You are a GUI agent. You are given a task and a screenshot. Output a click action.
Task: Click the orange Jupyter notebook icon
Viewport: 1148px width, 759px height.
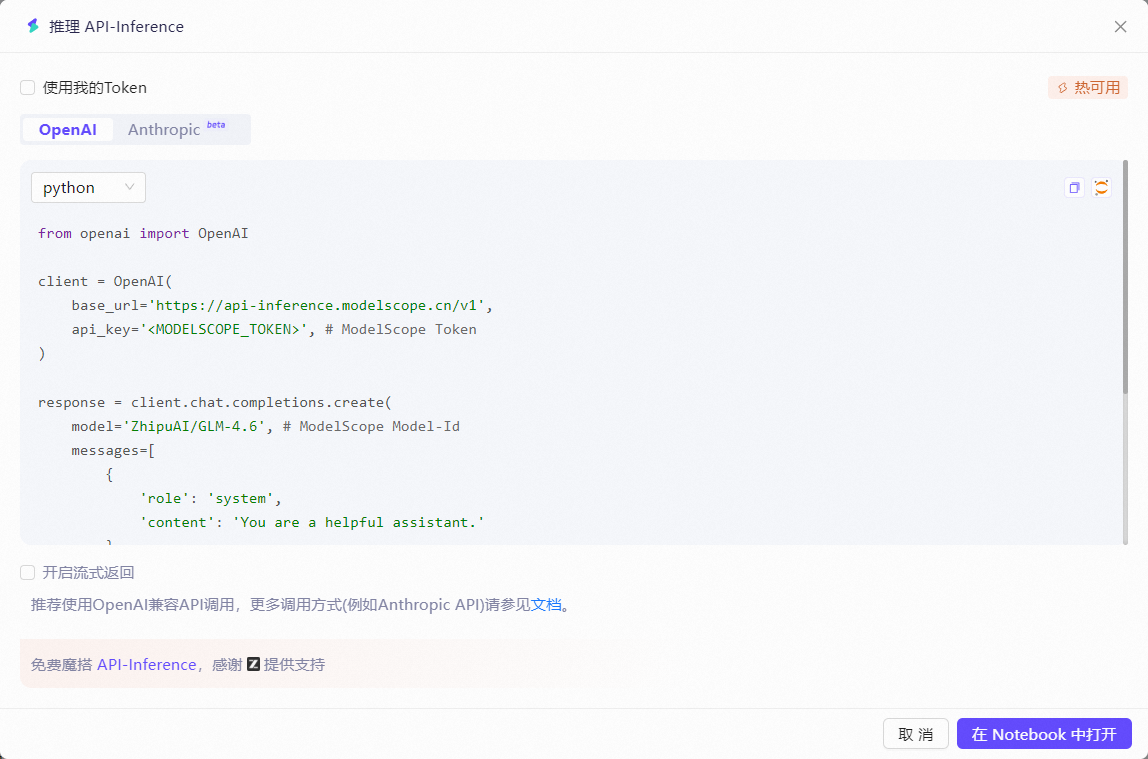[1101, 188]
